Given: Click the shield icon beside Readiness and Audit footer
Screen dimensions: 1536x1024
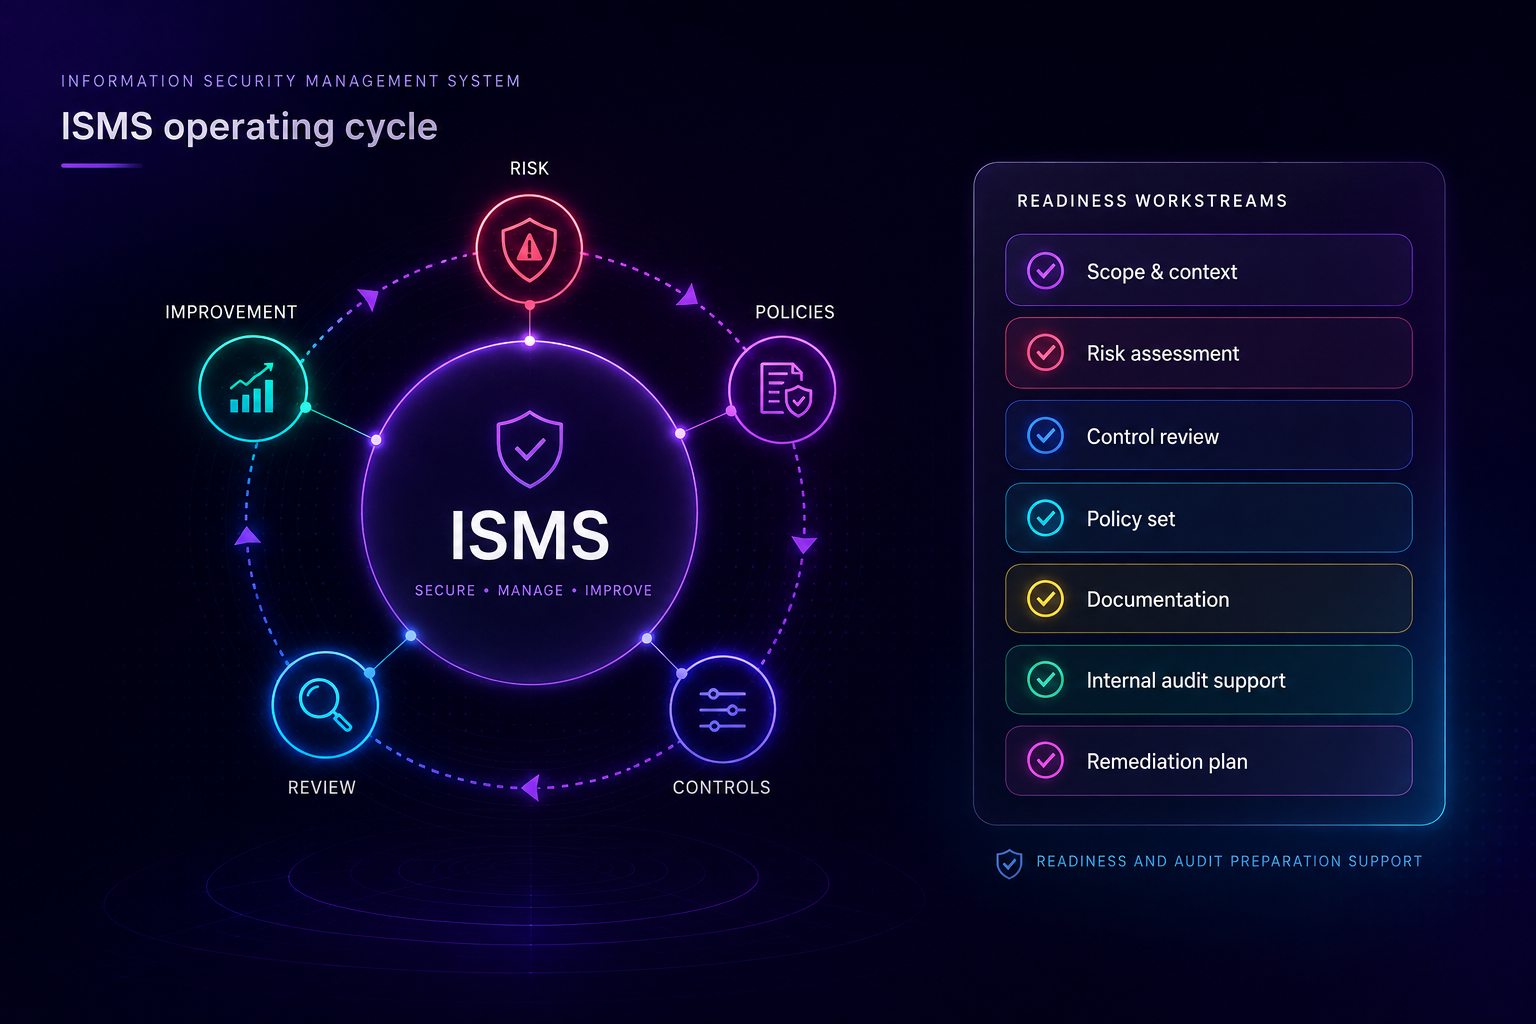Looking at the screenshot, I should pos(1009,863).
